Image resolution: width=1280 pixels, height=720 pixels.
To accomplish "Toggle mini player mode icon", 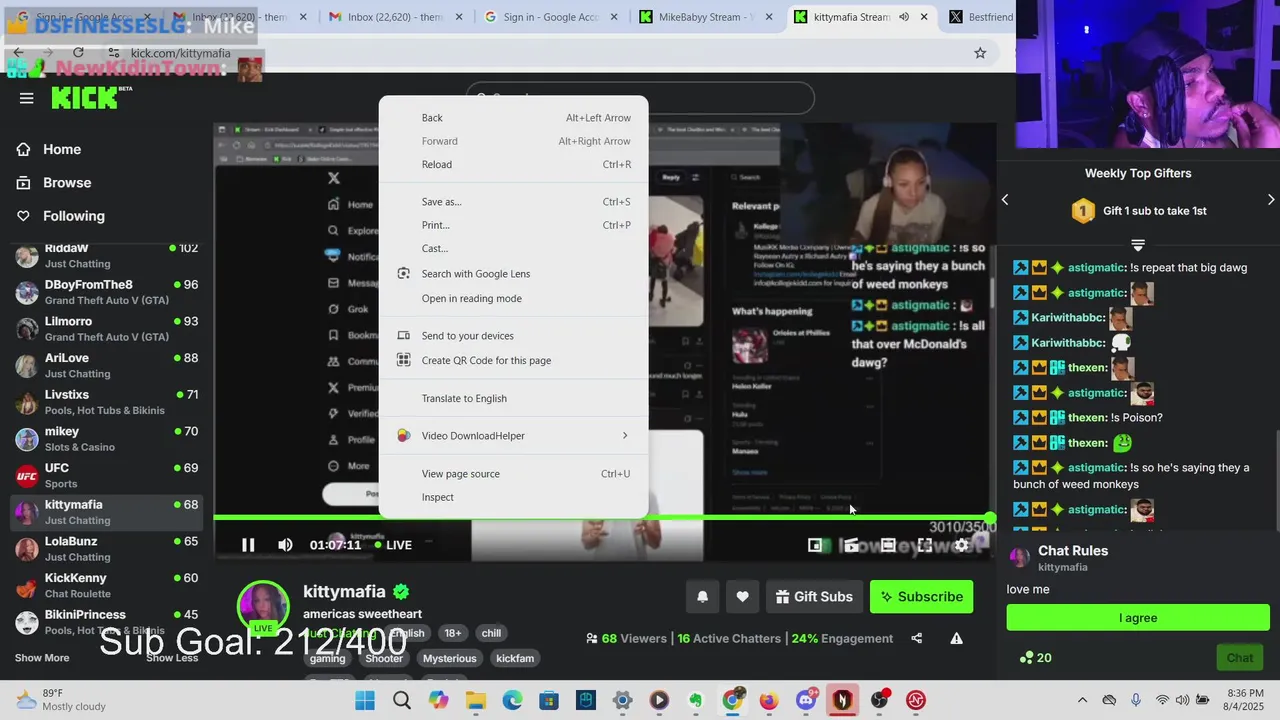I will 815,545.
